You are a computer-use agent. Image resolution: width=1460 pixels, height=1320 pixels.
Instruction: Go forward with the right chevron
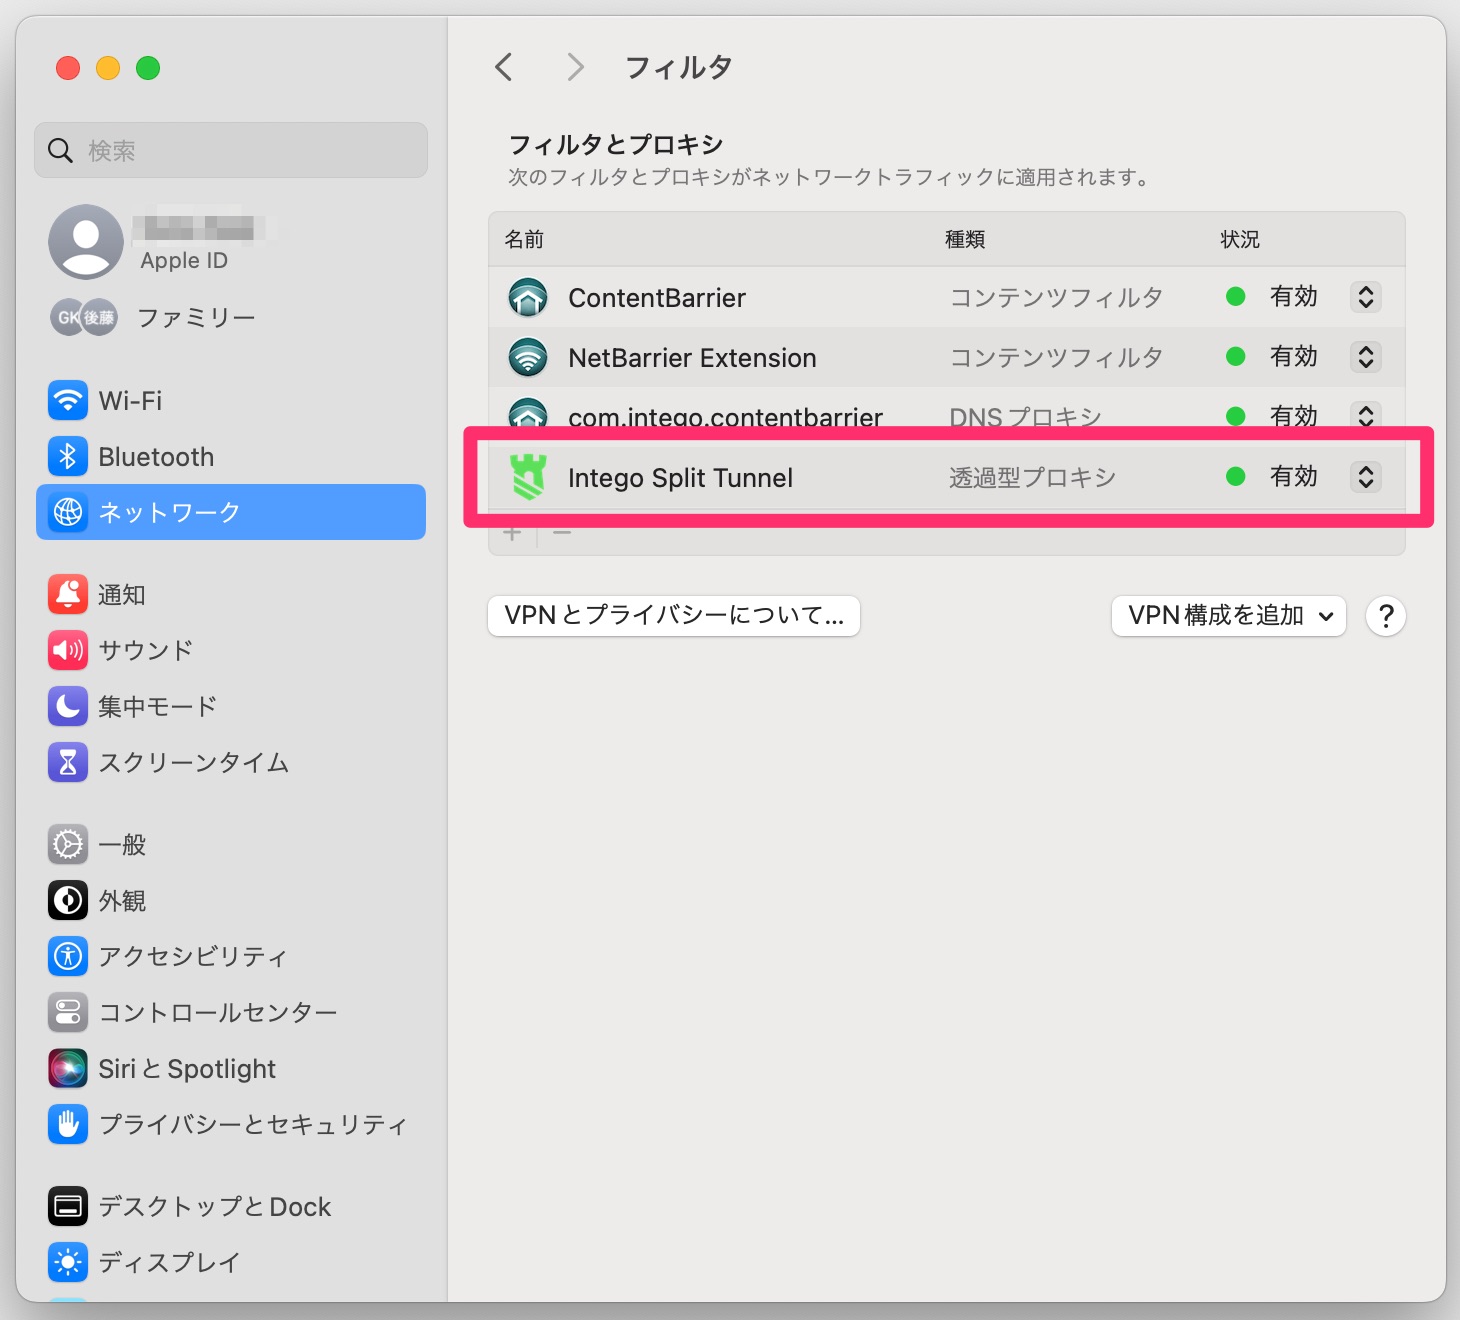(x=574, y=67)
